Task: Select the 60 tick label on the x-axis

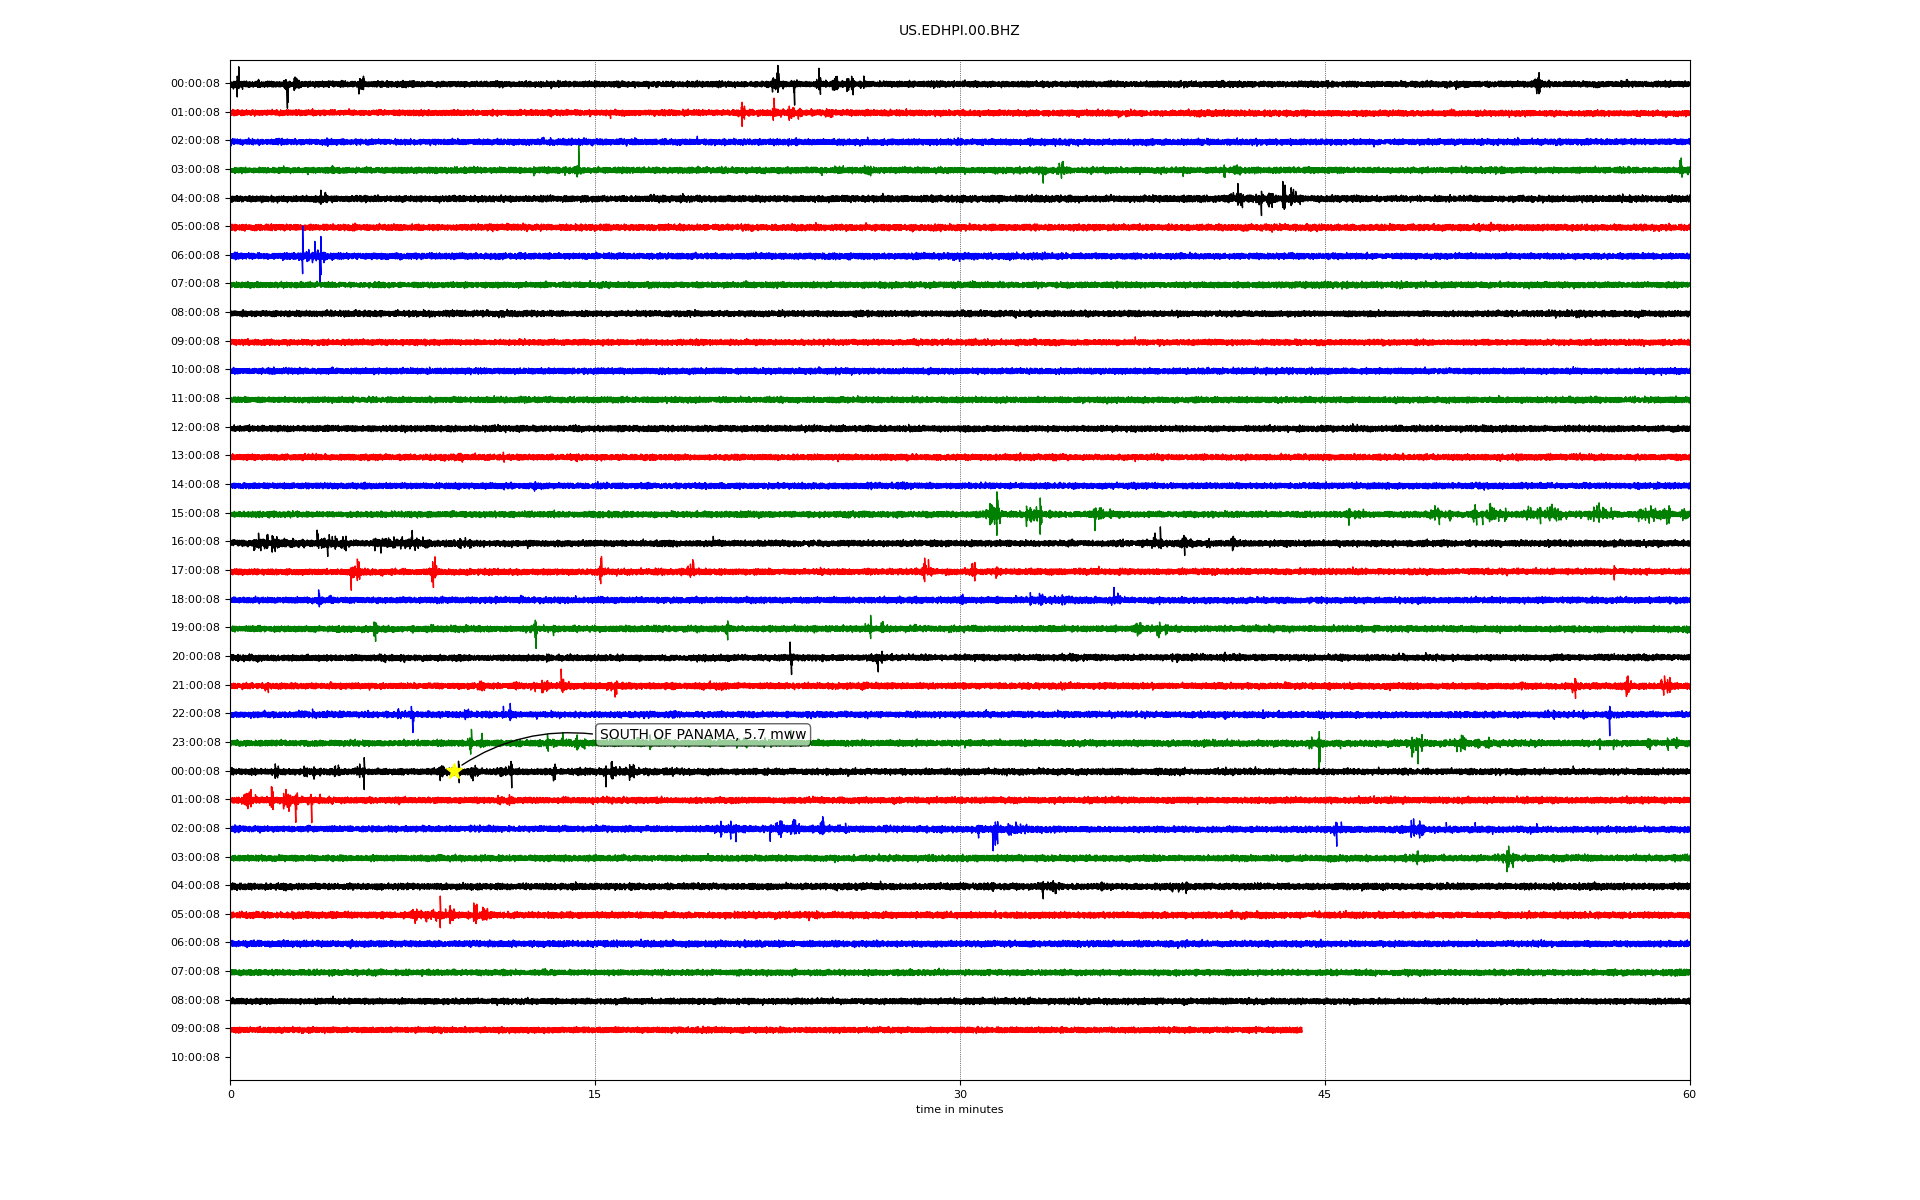Action: click(1689, 1094)
